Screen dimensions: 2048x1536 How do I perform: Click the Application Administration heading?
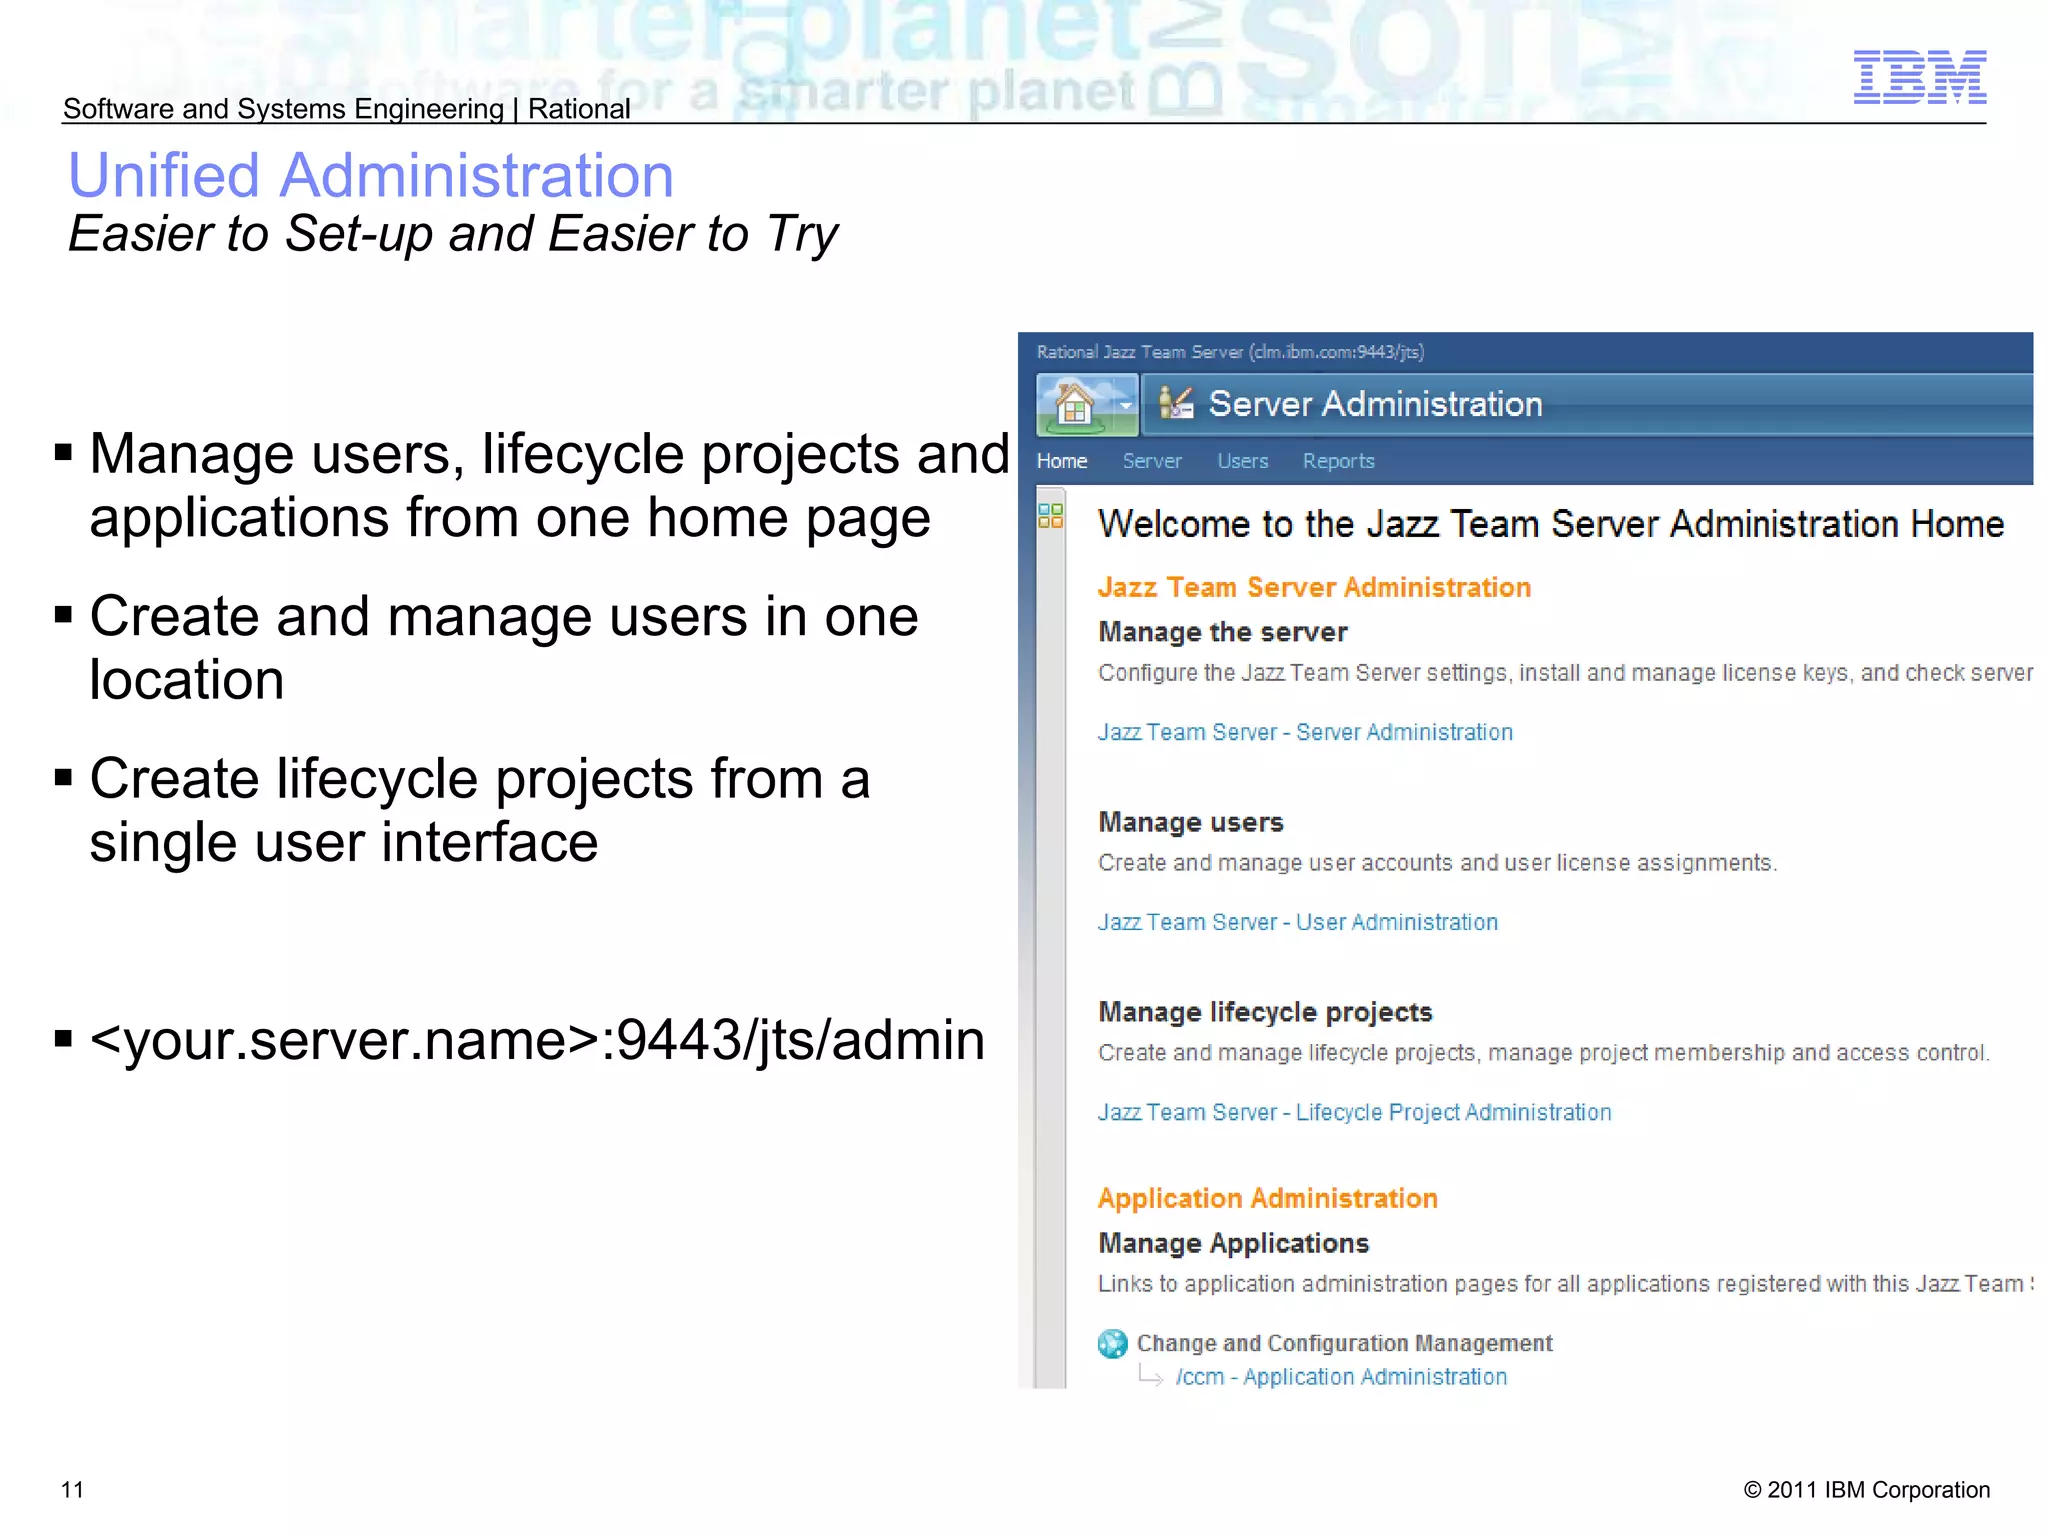point(1268,1198)
